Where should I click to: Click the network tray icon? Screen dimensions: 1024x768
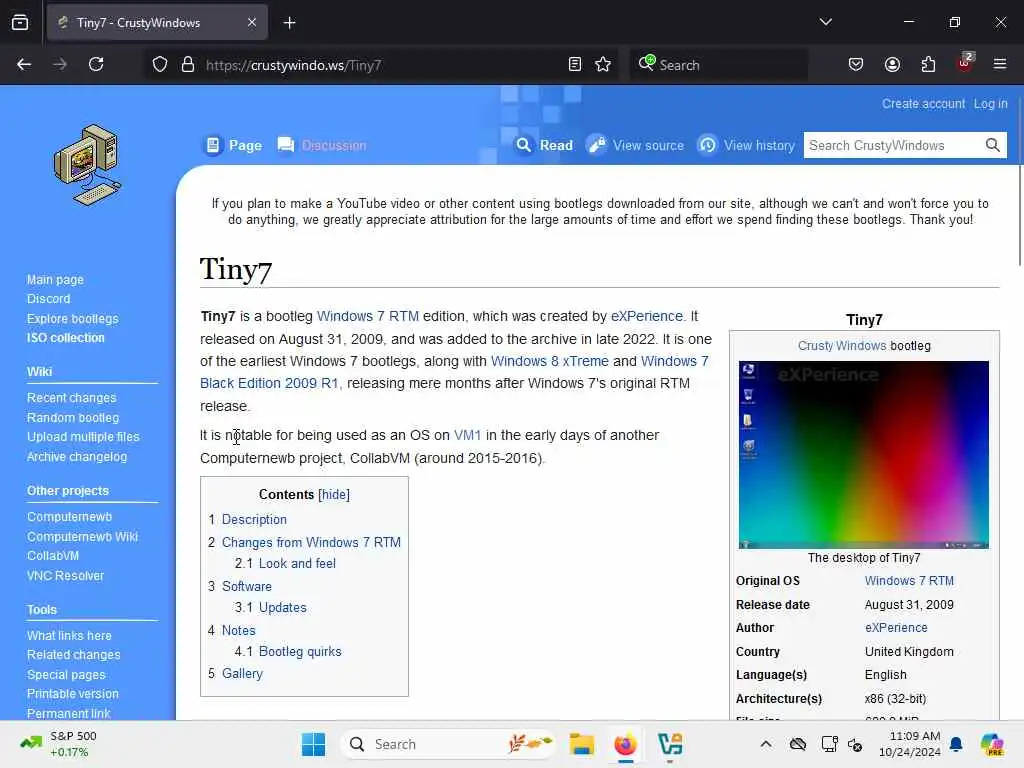tap(829, 744)
